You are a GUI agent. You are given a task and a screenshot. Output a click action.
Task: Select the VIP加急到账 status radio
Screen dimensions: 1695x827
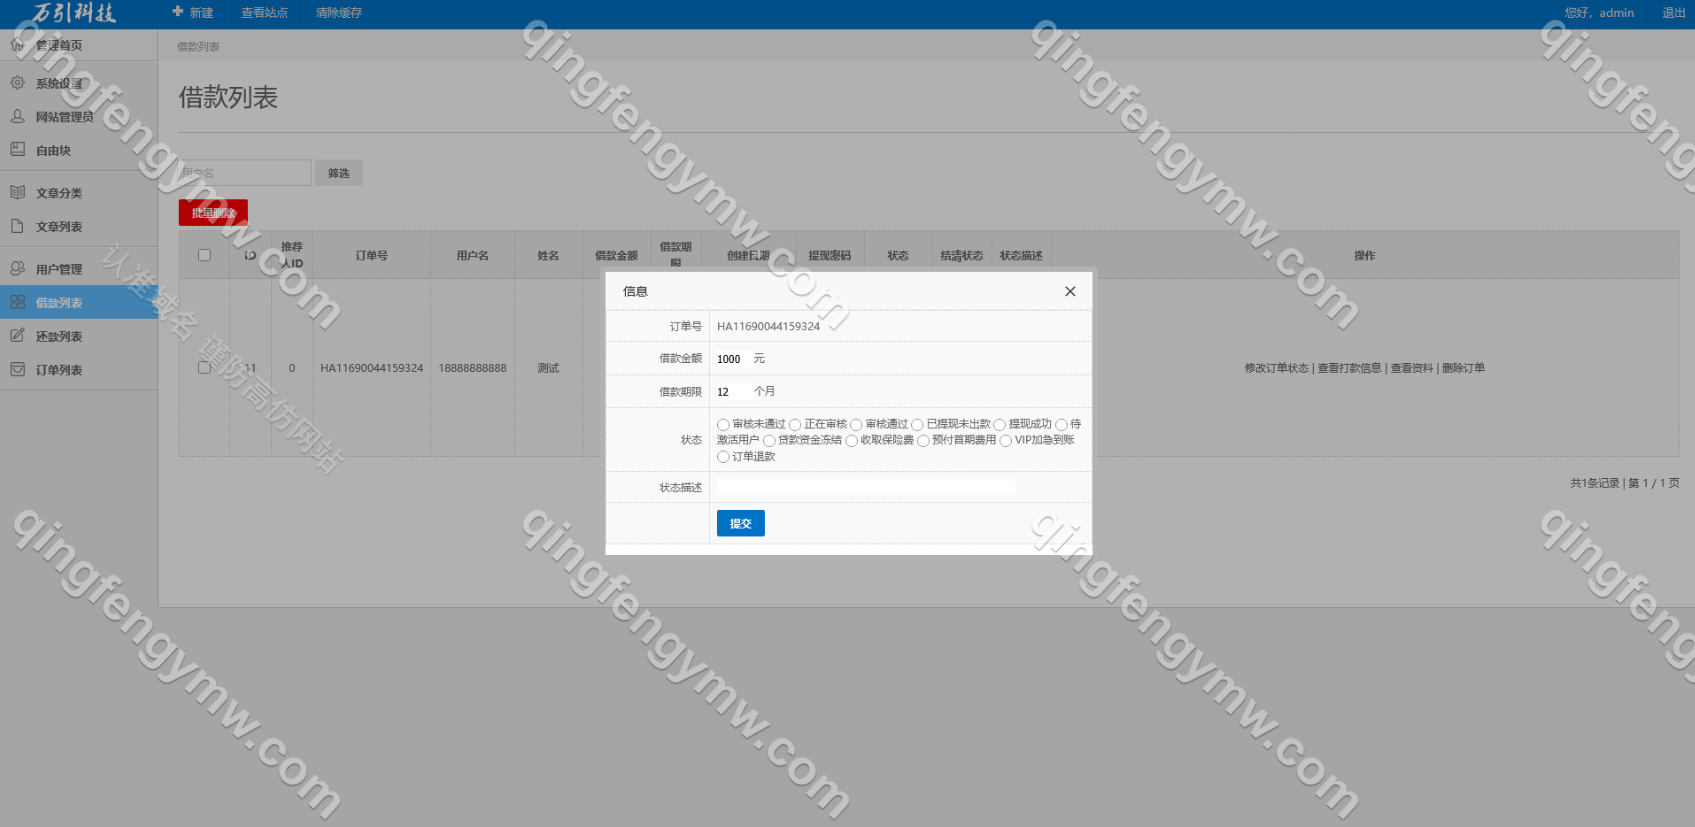(1005, 441)
